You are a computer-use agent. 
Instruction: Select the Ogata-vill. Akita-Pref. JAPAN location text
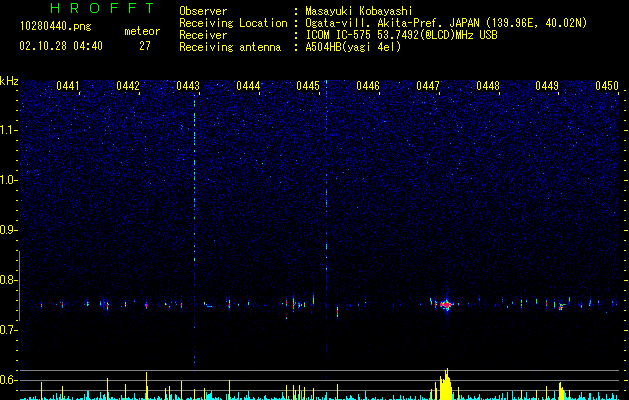[x=446, y=23]
